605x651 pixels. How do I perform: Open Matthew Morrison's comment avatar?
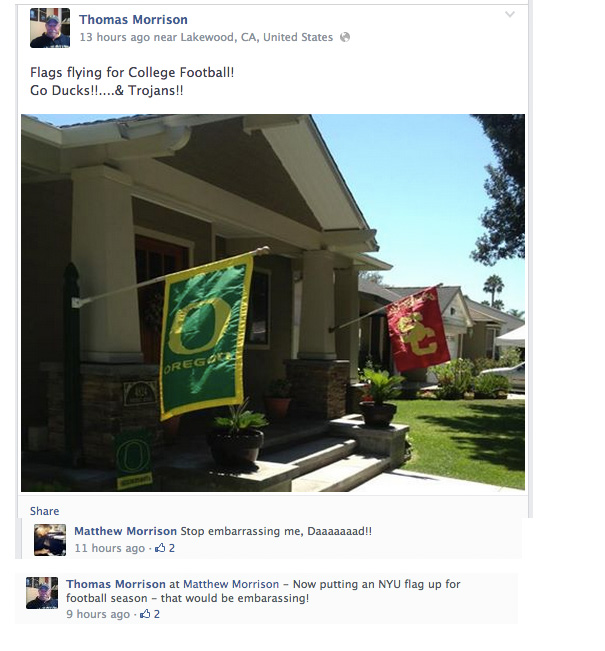(x=50, y=540)
